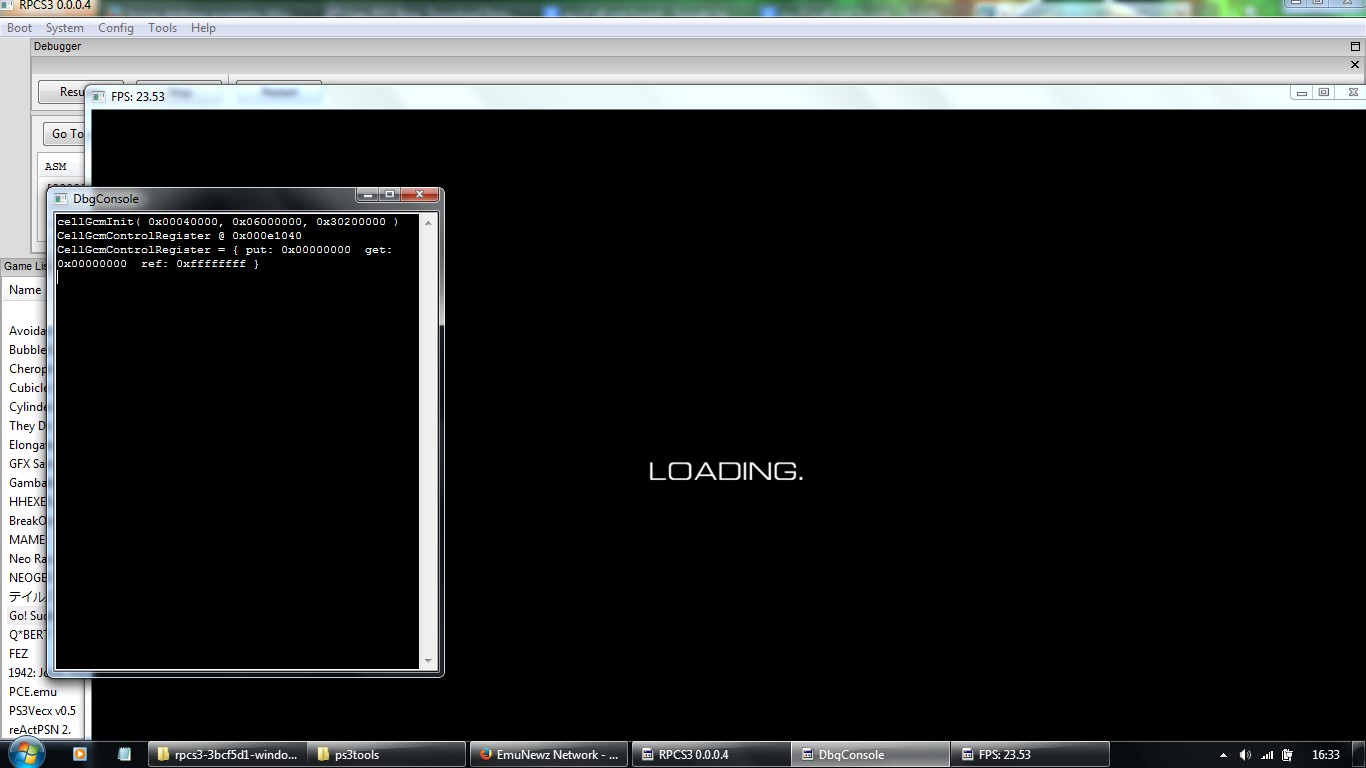The height and width of the screenshot is (768, 1366).
Task: Minimize the FPS game window
Action: pyautogui.click(x=1301, y=93)
